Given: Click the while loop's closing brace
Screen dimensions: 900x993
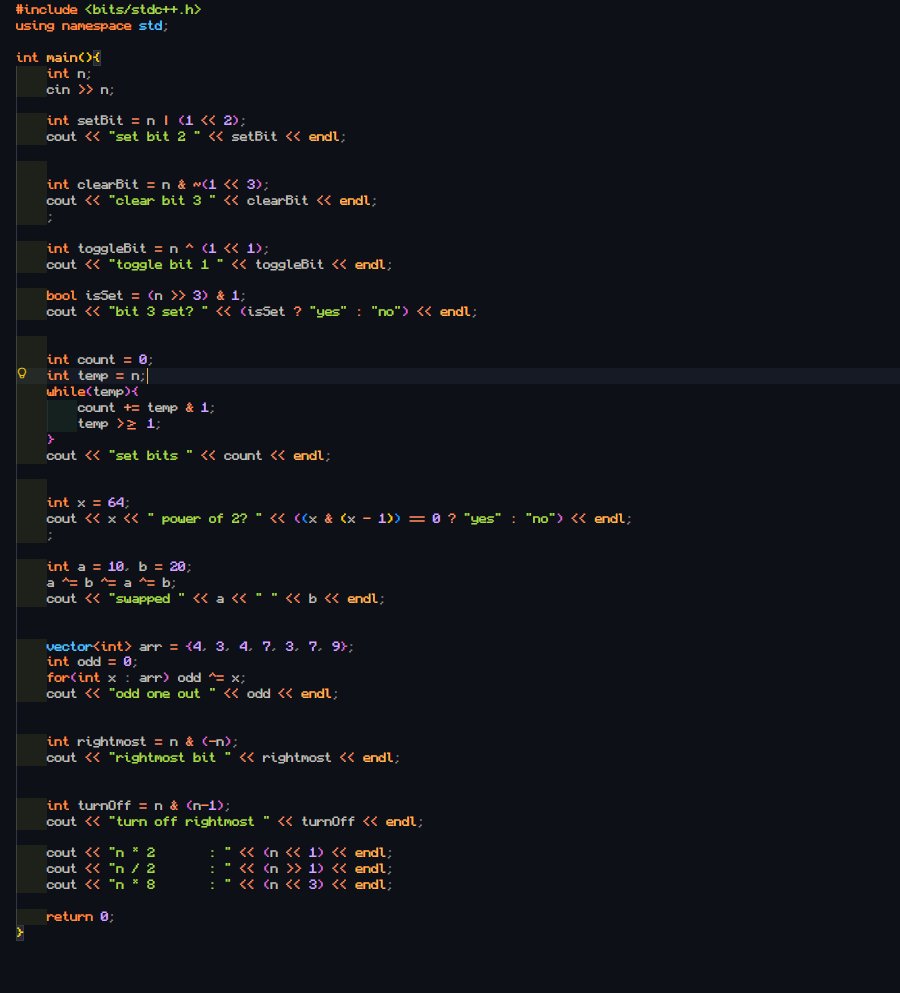Looking at the screenshot, I should coord(50,440).
